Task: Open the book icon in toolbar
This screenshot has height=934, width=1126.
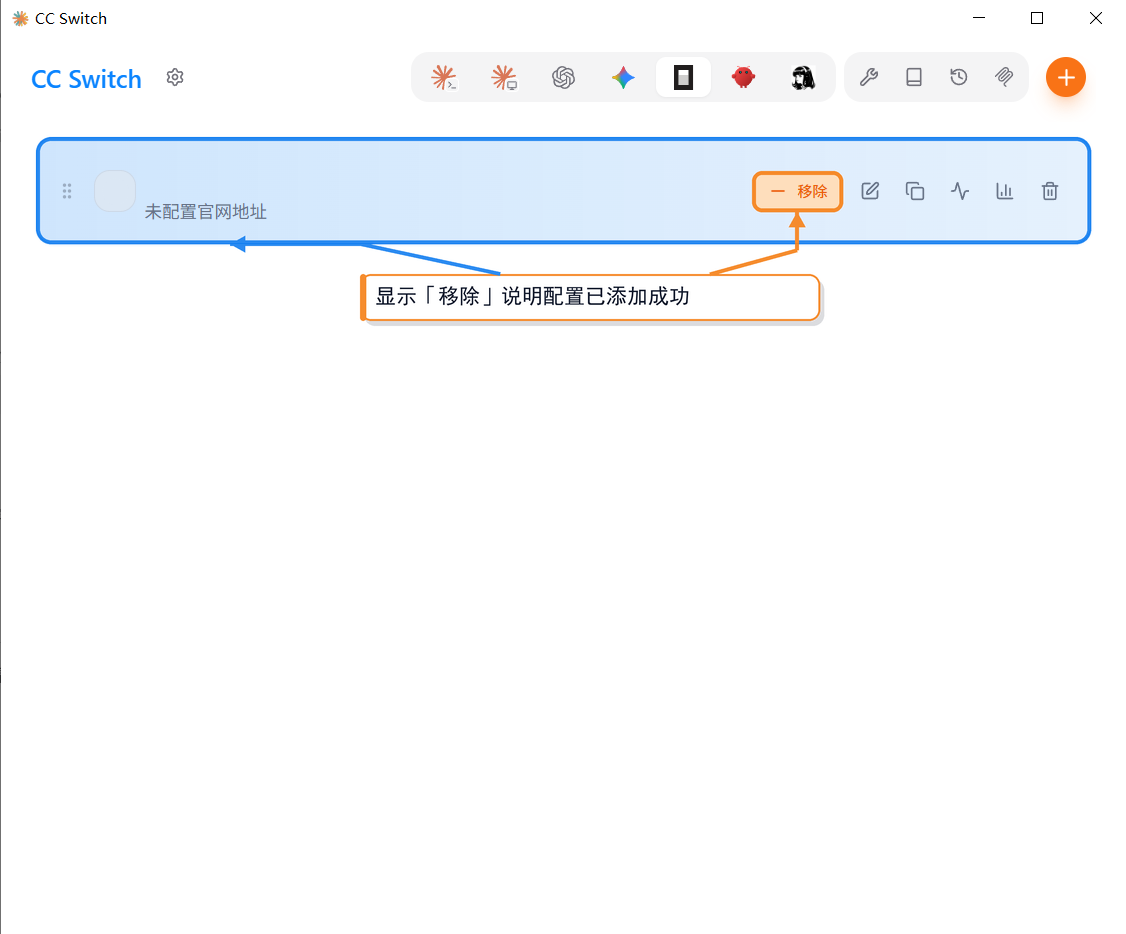Action: (914, 77)
